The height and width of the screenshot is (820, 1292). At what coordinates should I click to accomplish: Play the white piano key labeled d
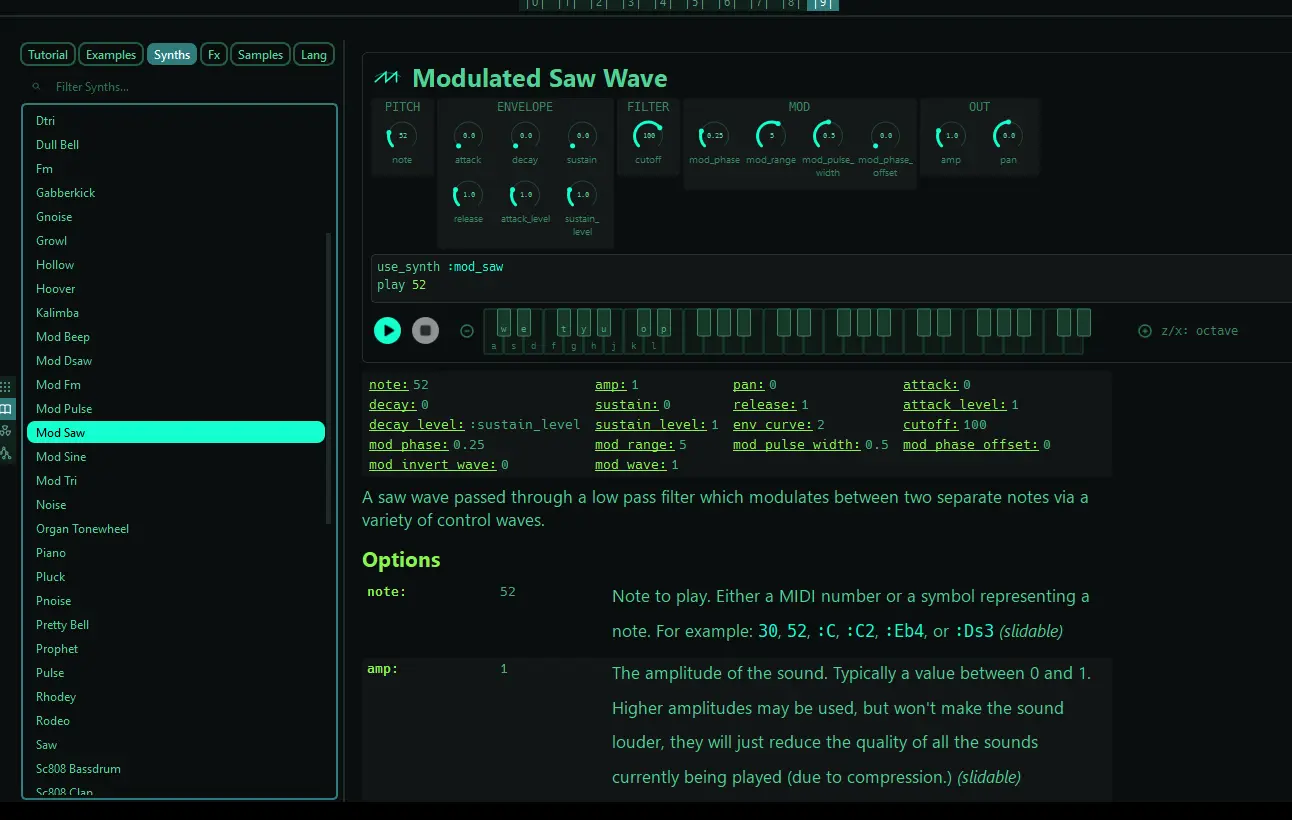(x=534, y=345)
